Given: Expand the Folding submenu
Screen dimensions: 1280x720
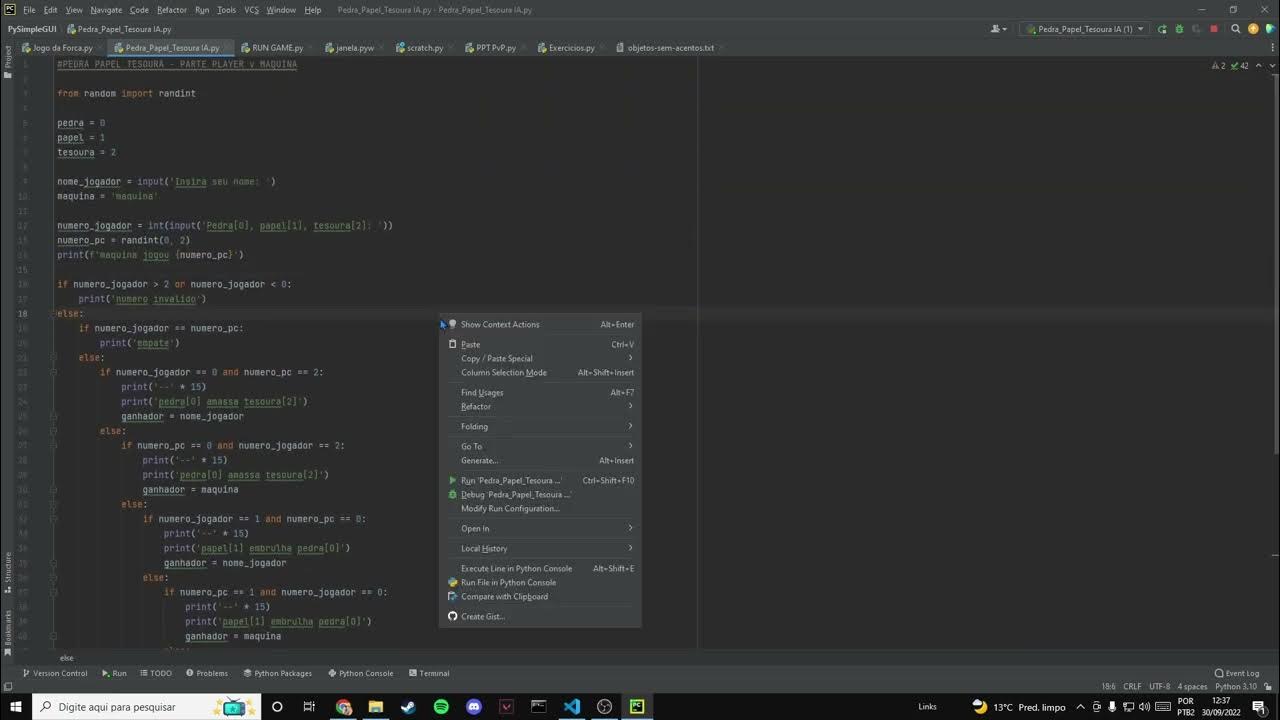Looking at the screenshot, I should (x=540, y=427).
